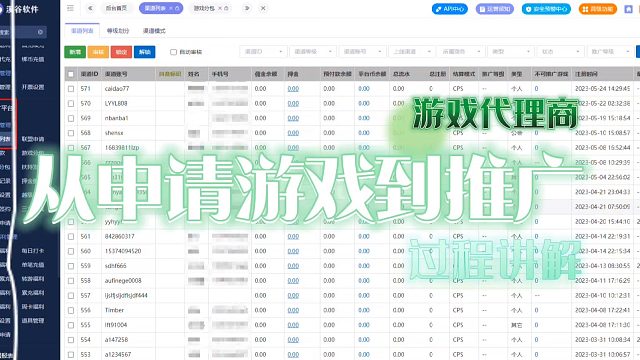Click CPS cell in row 557
This screenshot has width=640, height=360.
(458, 296)
